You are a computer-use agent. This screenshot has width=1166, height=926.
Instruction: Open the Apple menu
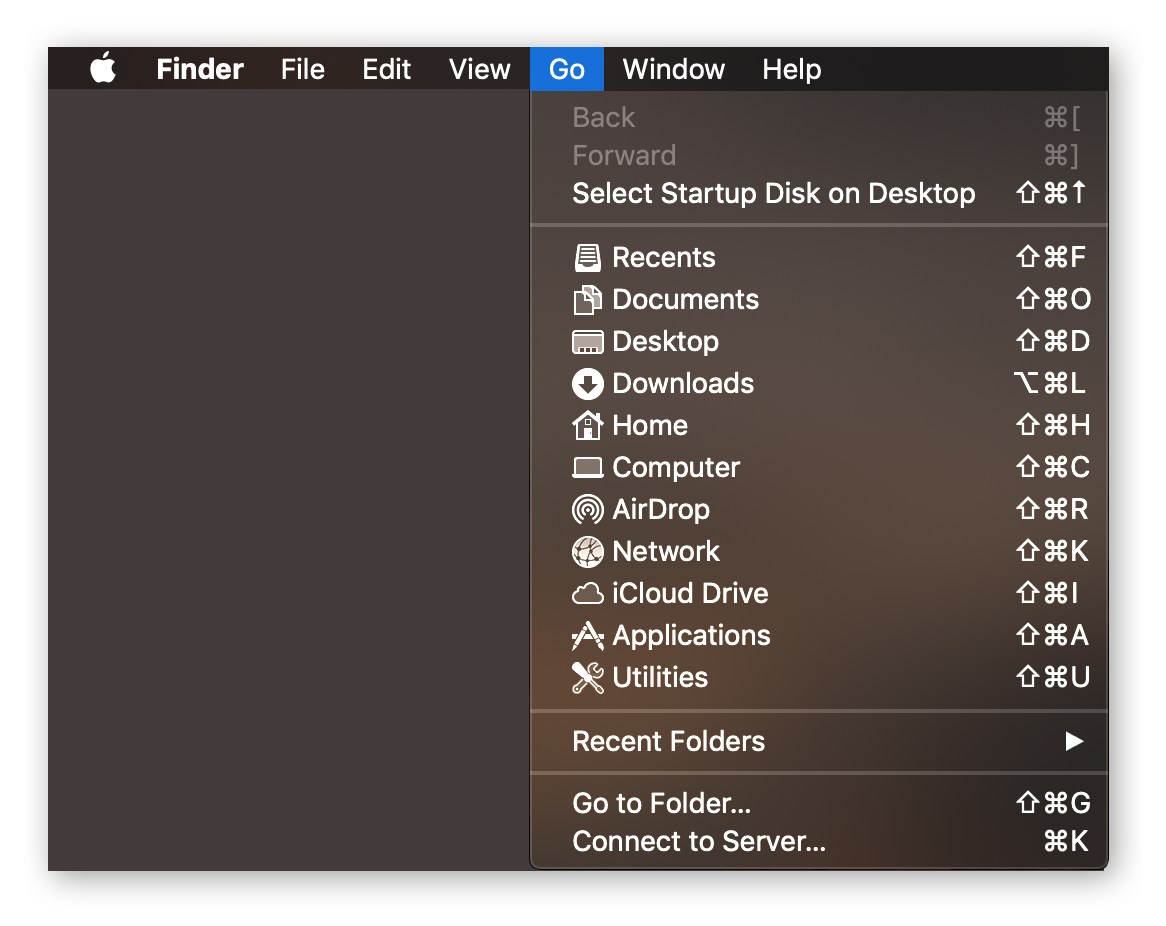(x=103, y=68)
